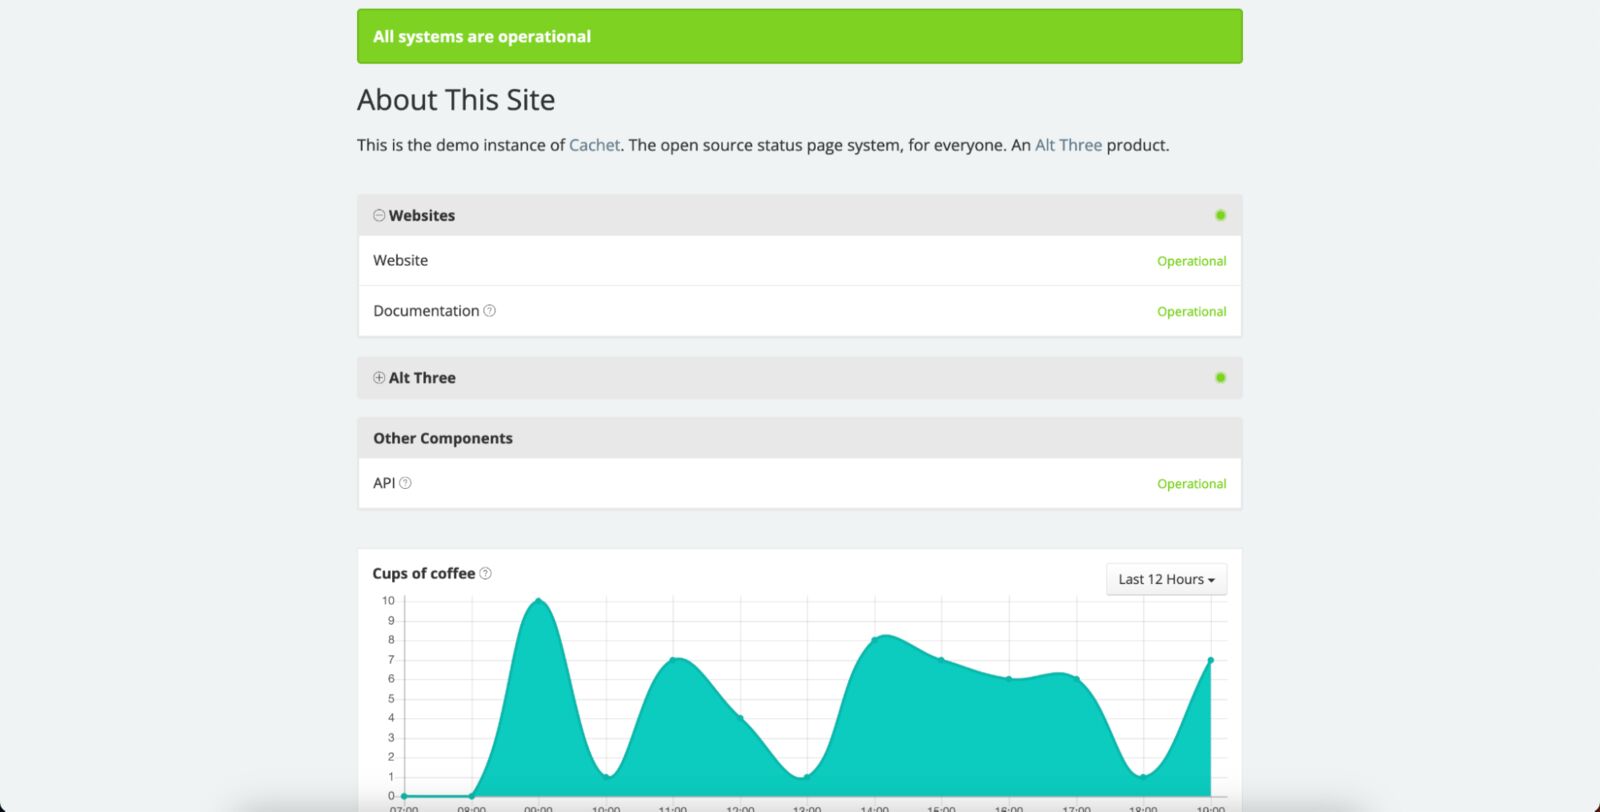Image resolution: width=1600 pixels, height=812 pixels.
Task: Click the About This Site heading
Action: pos(456,100)
